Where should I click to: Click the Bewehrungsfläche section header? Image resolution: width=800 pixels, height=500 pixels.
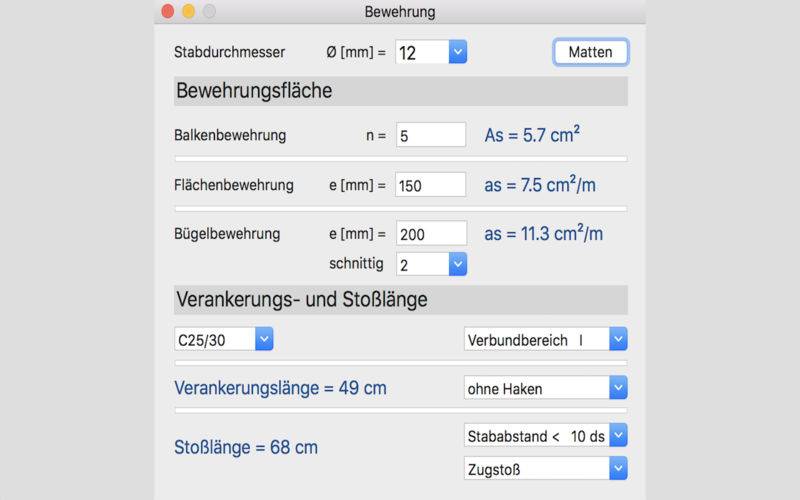[x=401, y=91]
